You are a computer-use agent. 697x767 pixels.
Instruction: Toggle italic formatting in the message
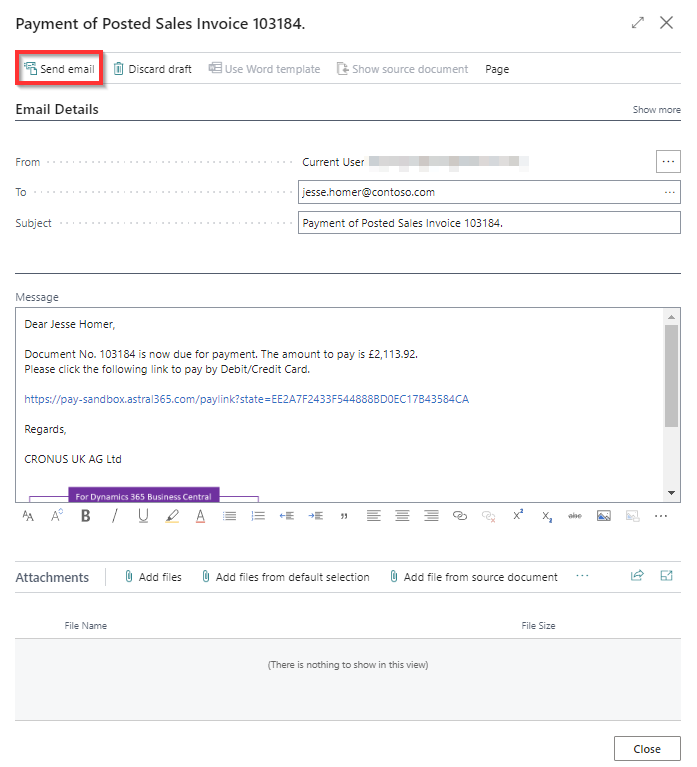[114, 516]
